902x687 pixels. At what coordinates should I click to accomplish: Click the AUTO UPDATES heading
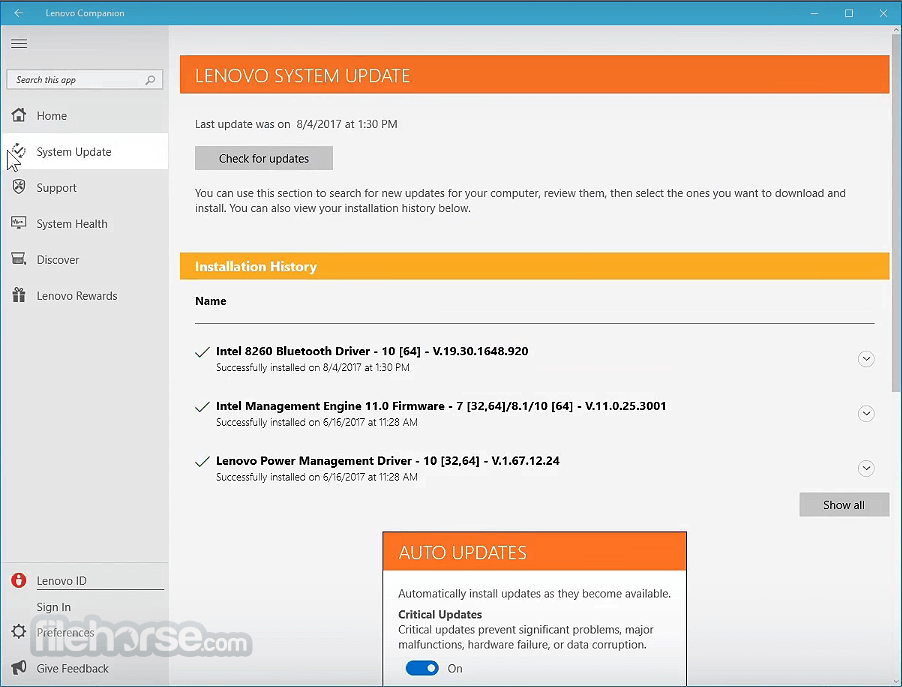(463, 552)
